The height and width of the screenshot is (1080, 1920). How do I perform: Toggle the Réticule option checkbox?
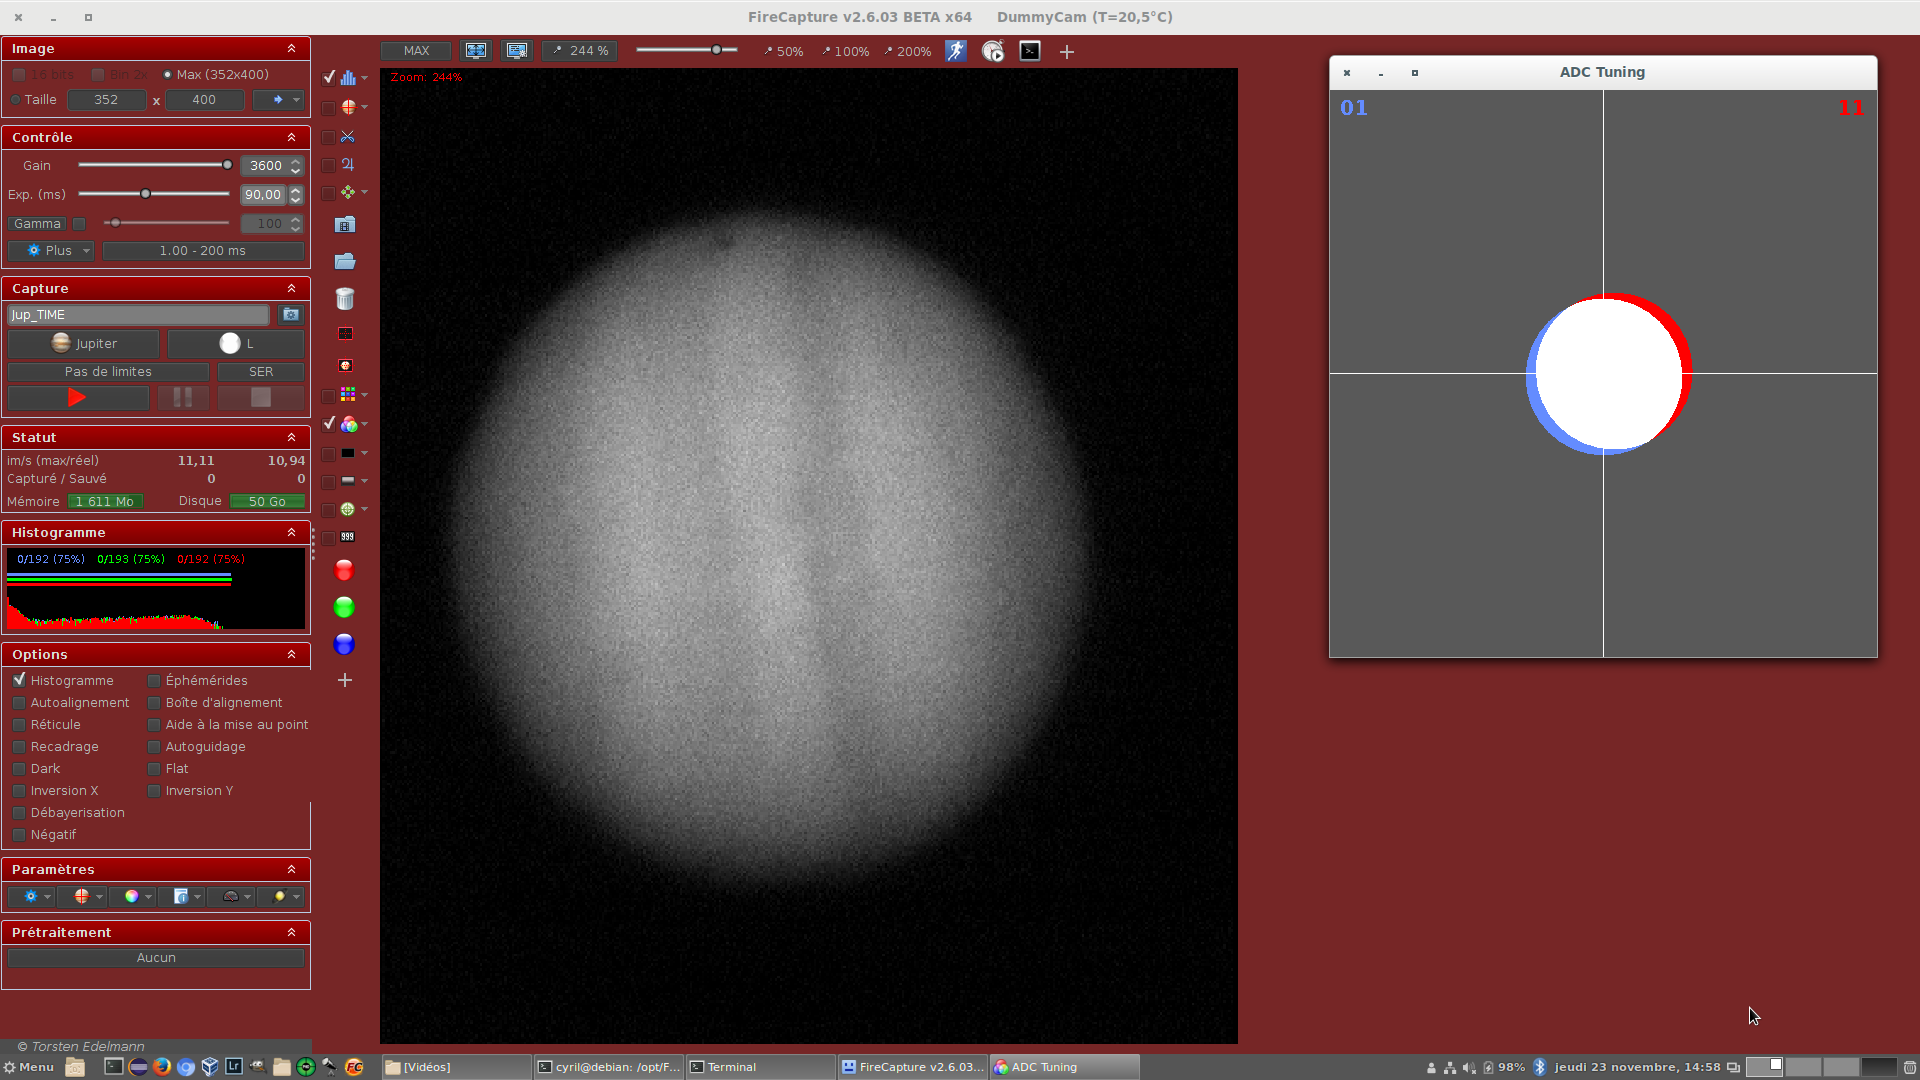19,725
